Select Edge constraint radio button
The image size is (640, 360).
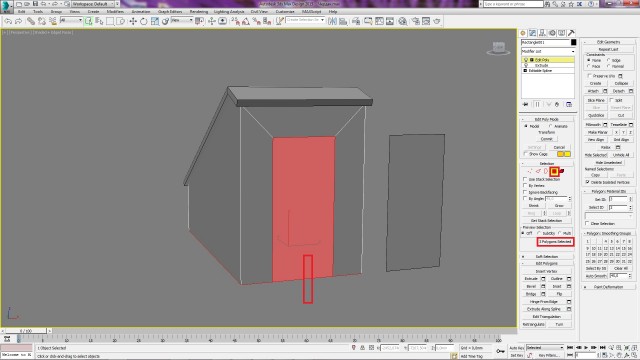click(x=608, y=60)
